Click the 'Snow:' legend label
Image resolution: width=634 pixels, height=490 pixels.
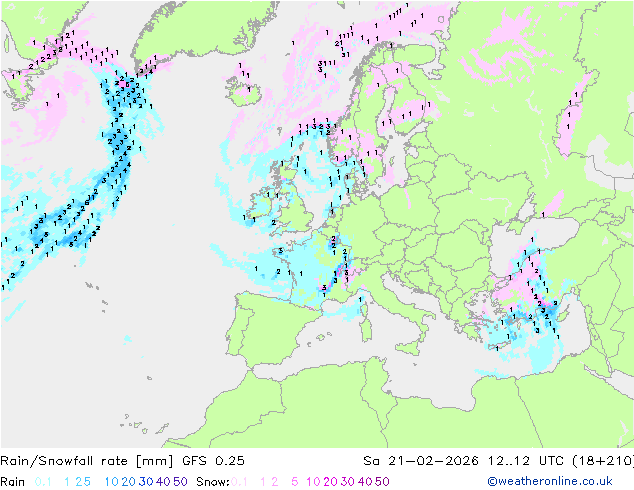[x=213, y=482]
